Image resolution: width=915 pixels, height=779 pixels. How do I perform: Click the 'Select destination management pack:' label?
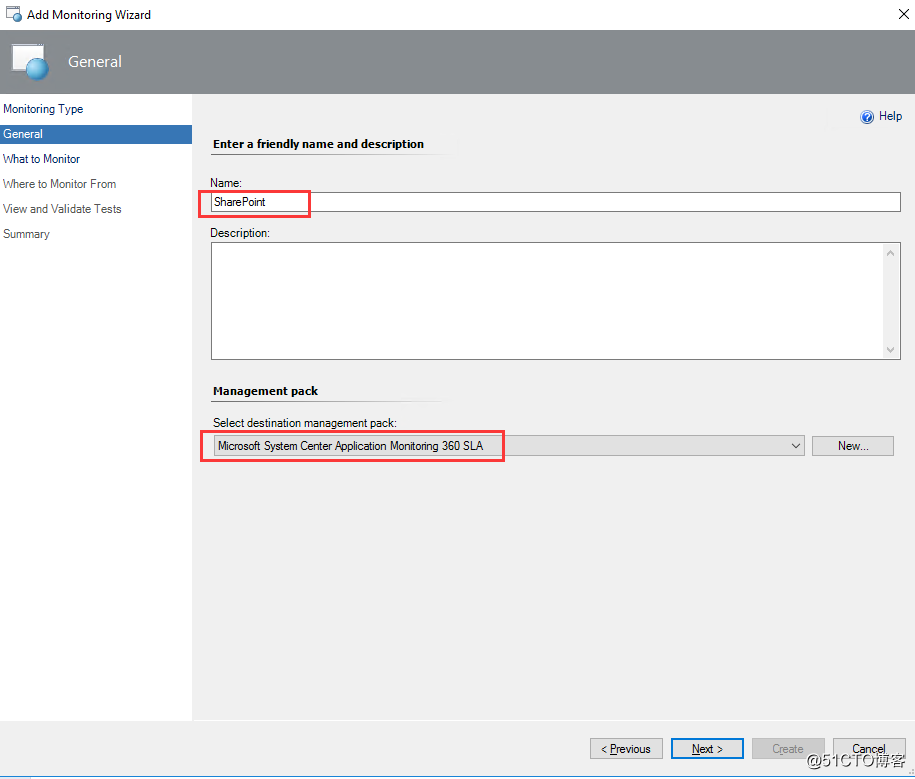305,422
